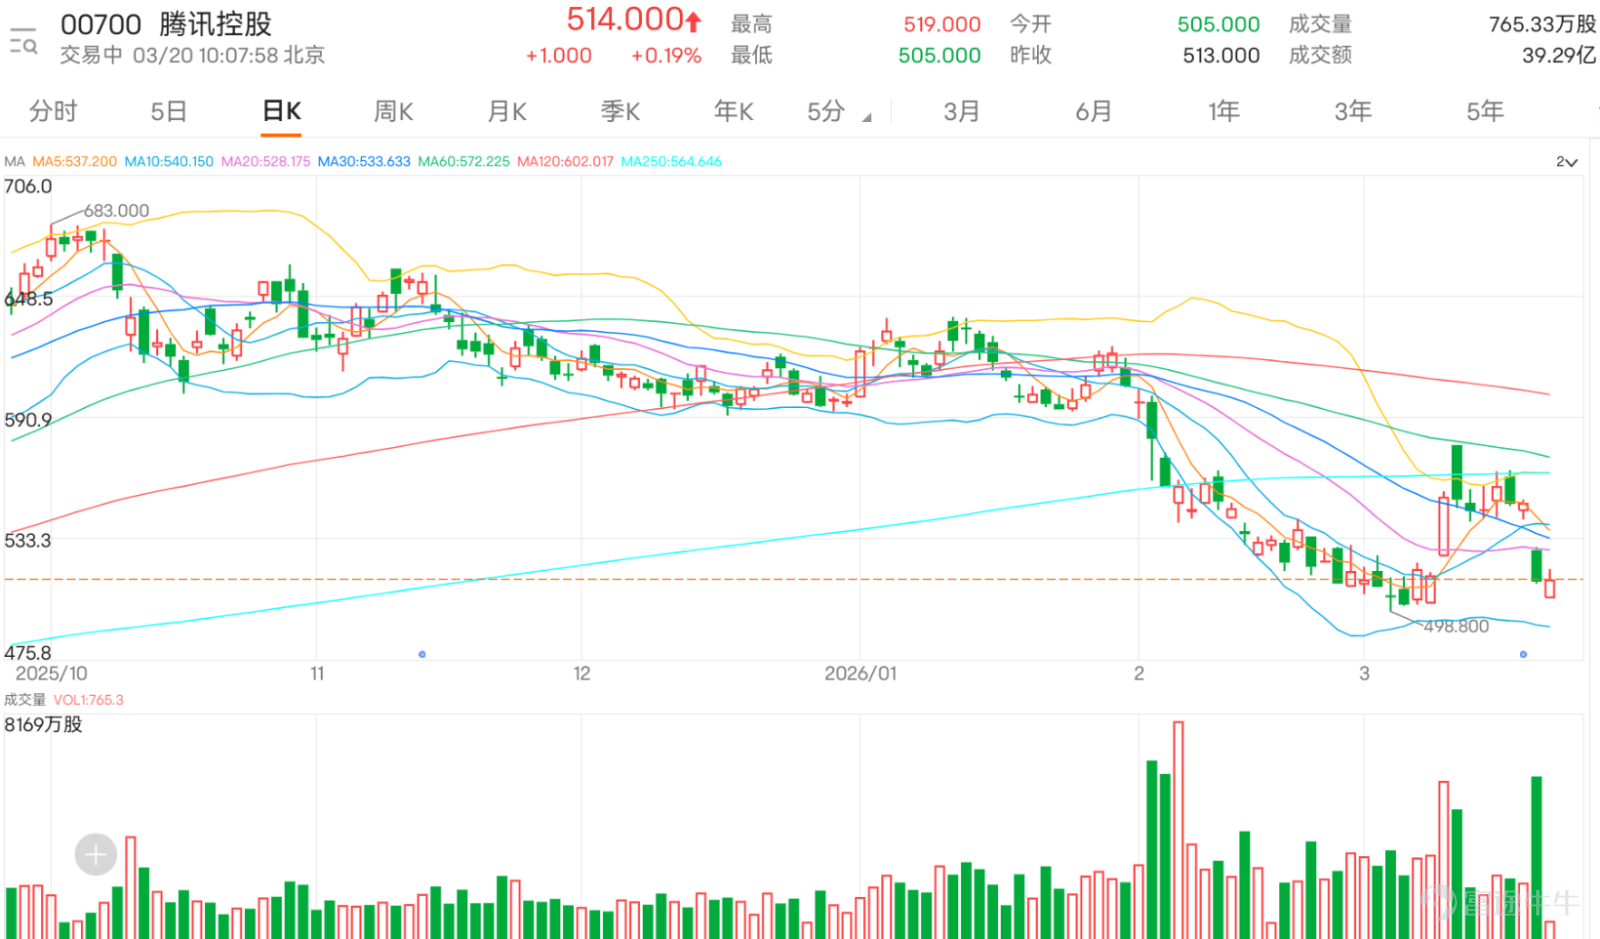The height and width of the screenshot is (939, 1600).
Task: Click the 533.3 price axis label
Action: click(28, 541)
